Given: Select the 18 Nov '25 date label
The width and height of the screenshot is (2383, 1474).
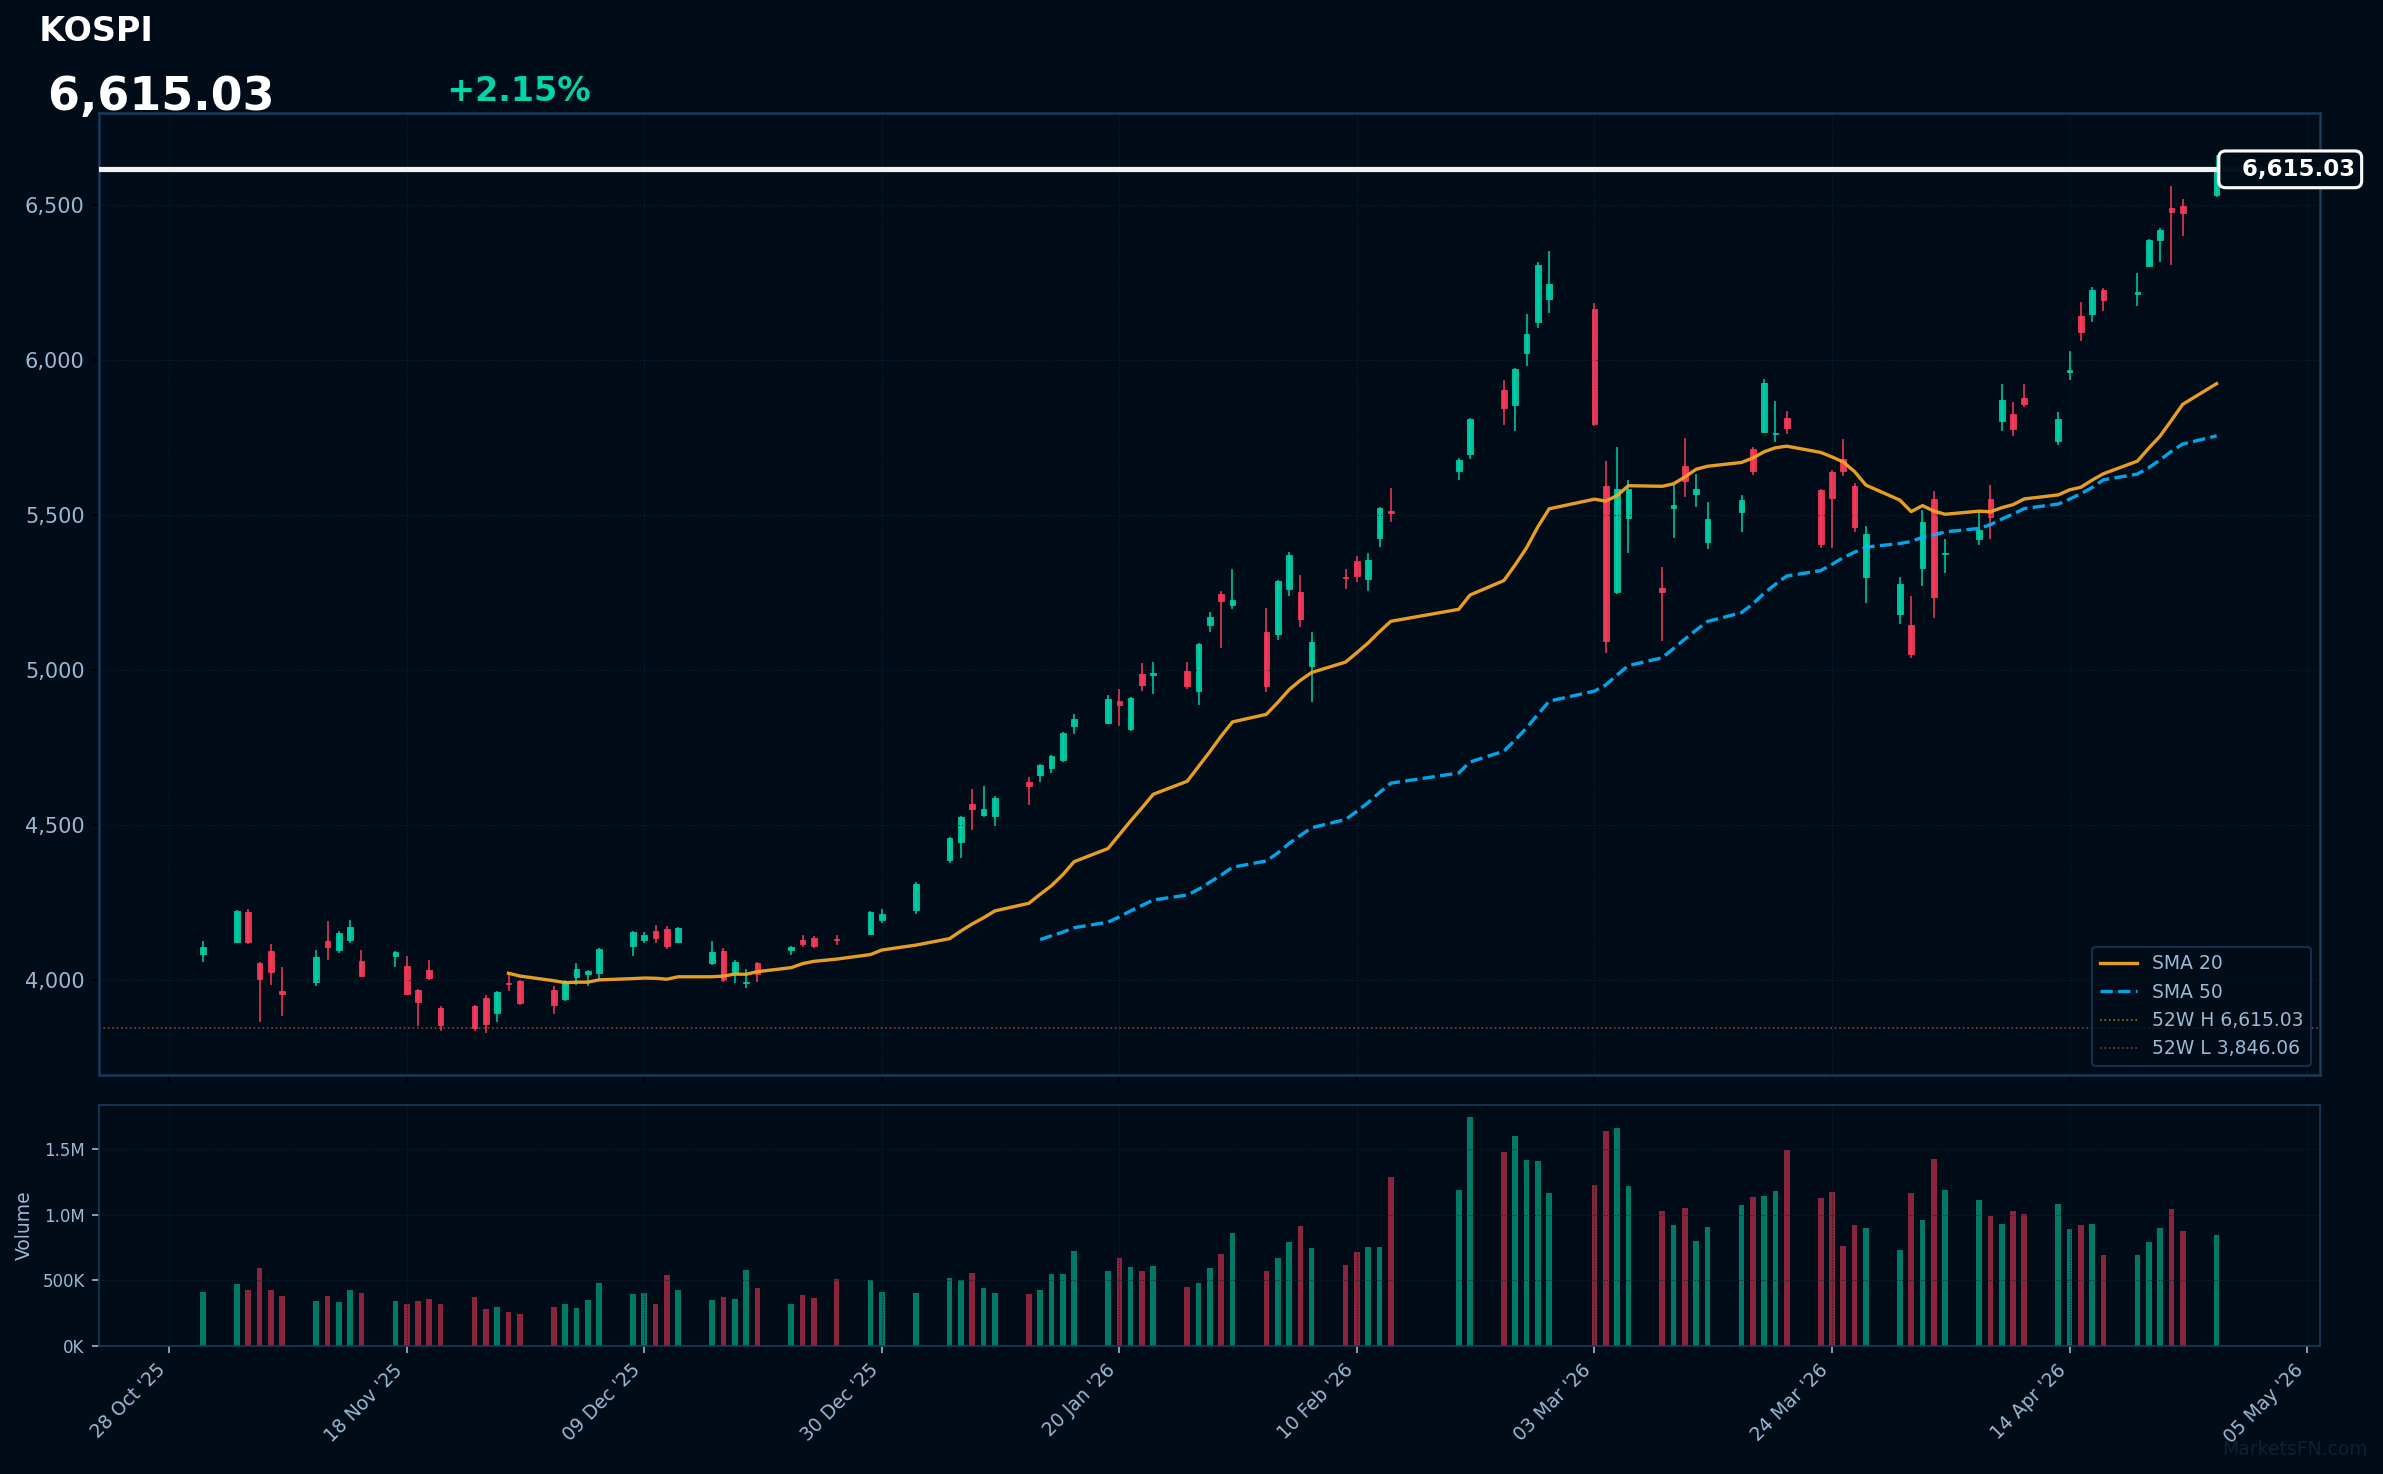Looking at the screenshot, I should click(363, 1402).
